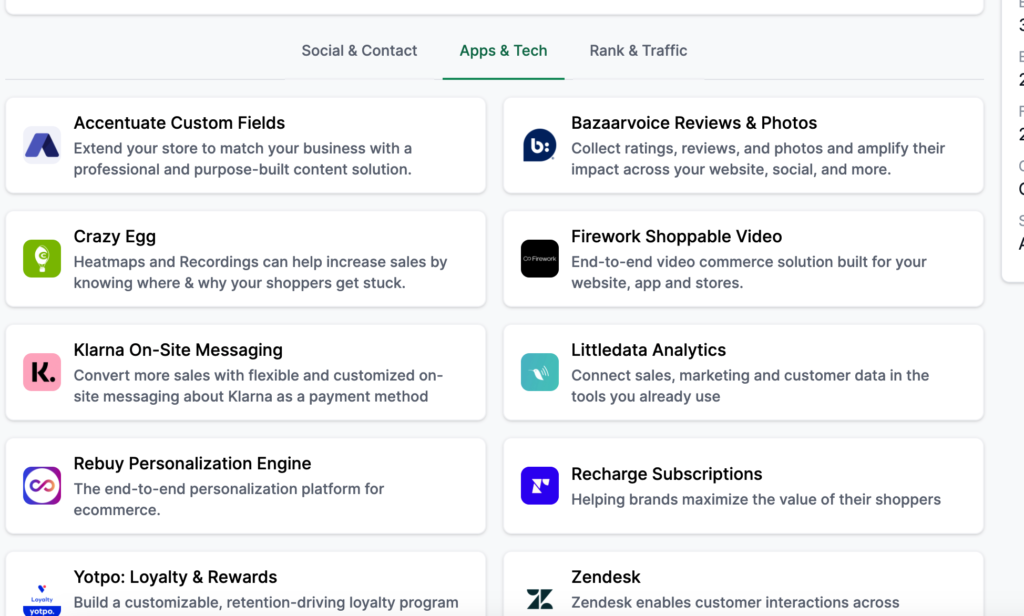1024x616 pixels.
Task: Open the Bazaarvoice Reviews & Photos title
Action: coord(694,123)
